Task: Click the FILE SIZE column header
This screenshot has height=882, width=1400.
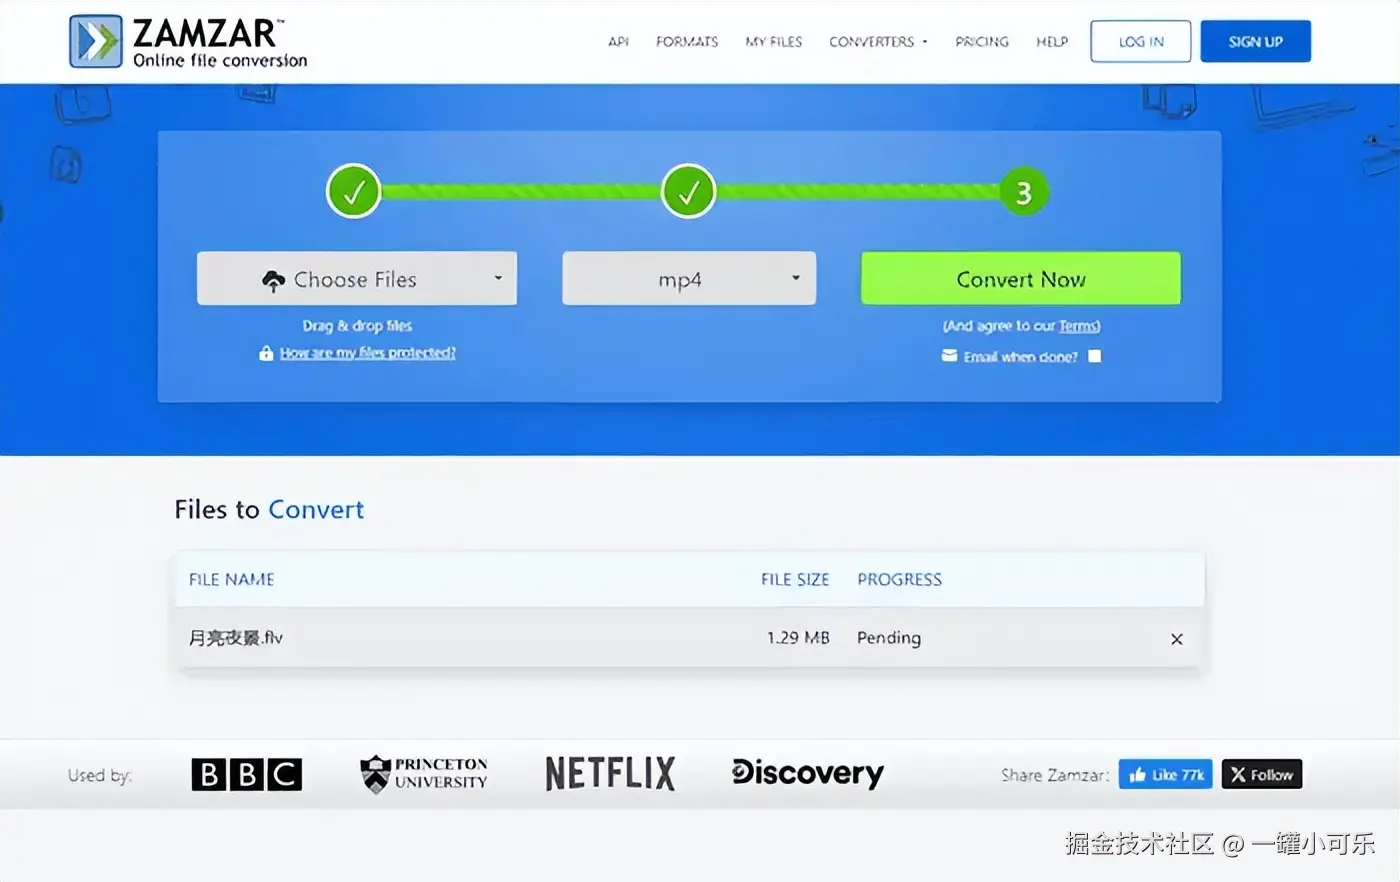Action: (795, 579)
